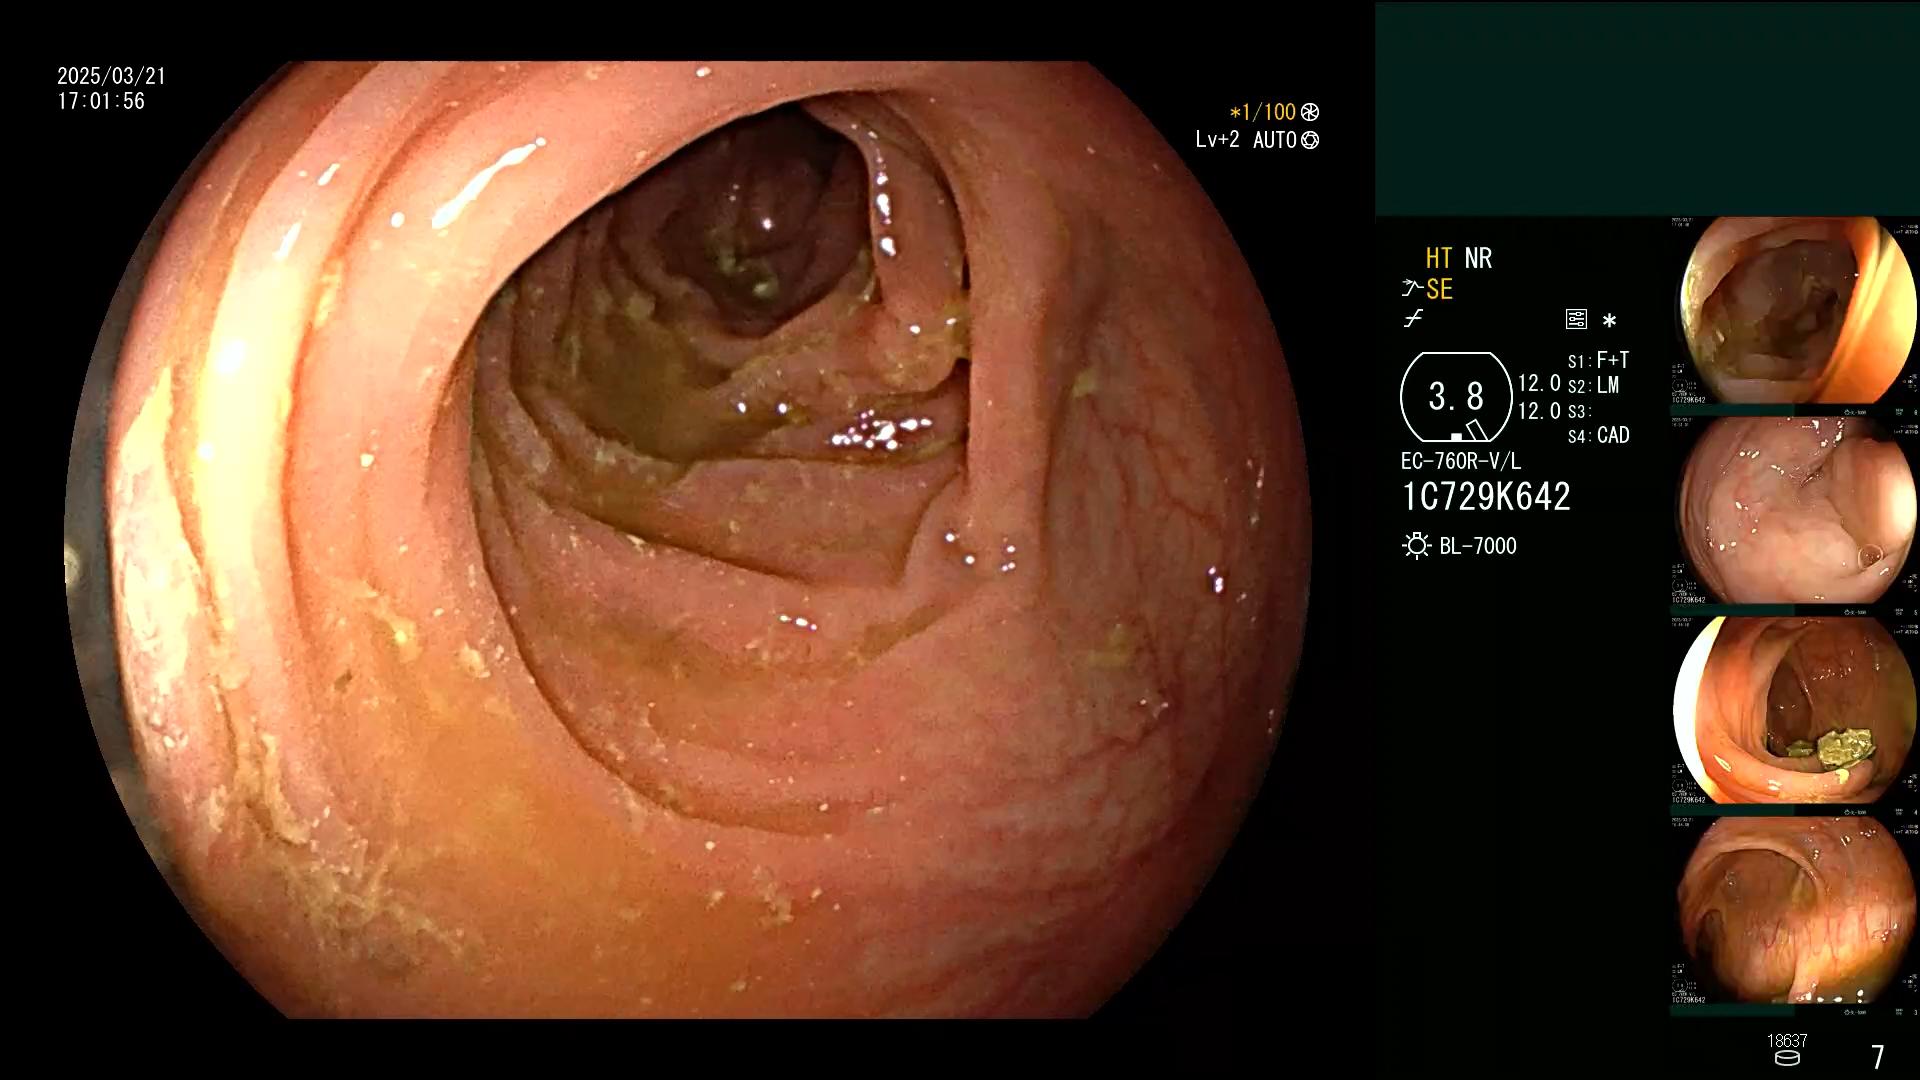Click the 18637 storage count
1920x1080 pixels.
pos(1787,1041)
